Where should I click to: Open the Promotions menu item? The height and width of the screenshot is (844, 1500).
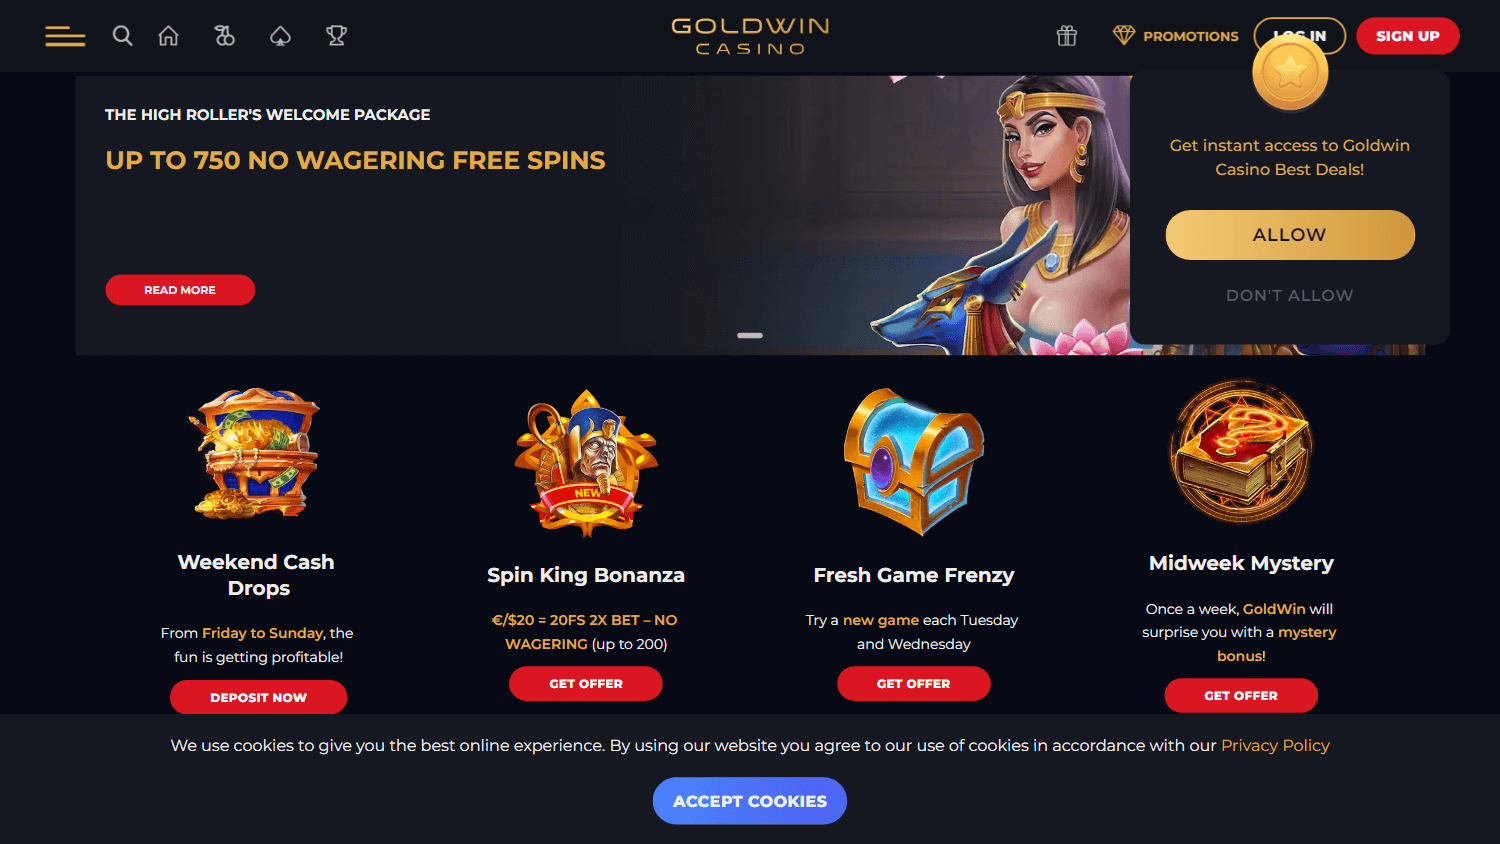point(1190,36)
